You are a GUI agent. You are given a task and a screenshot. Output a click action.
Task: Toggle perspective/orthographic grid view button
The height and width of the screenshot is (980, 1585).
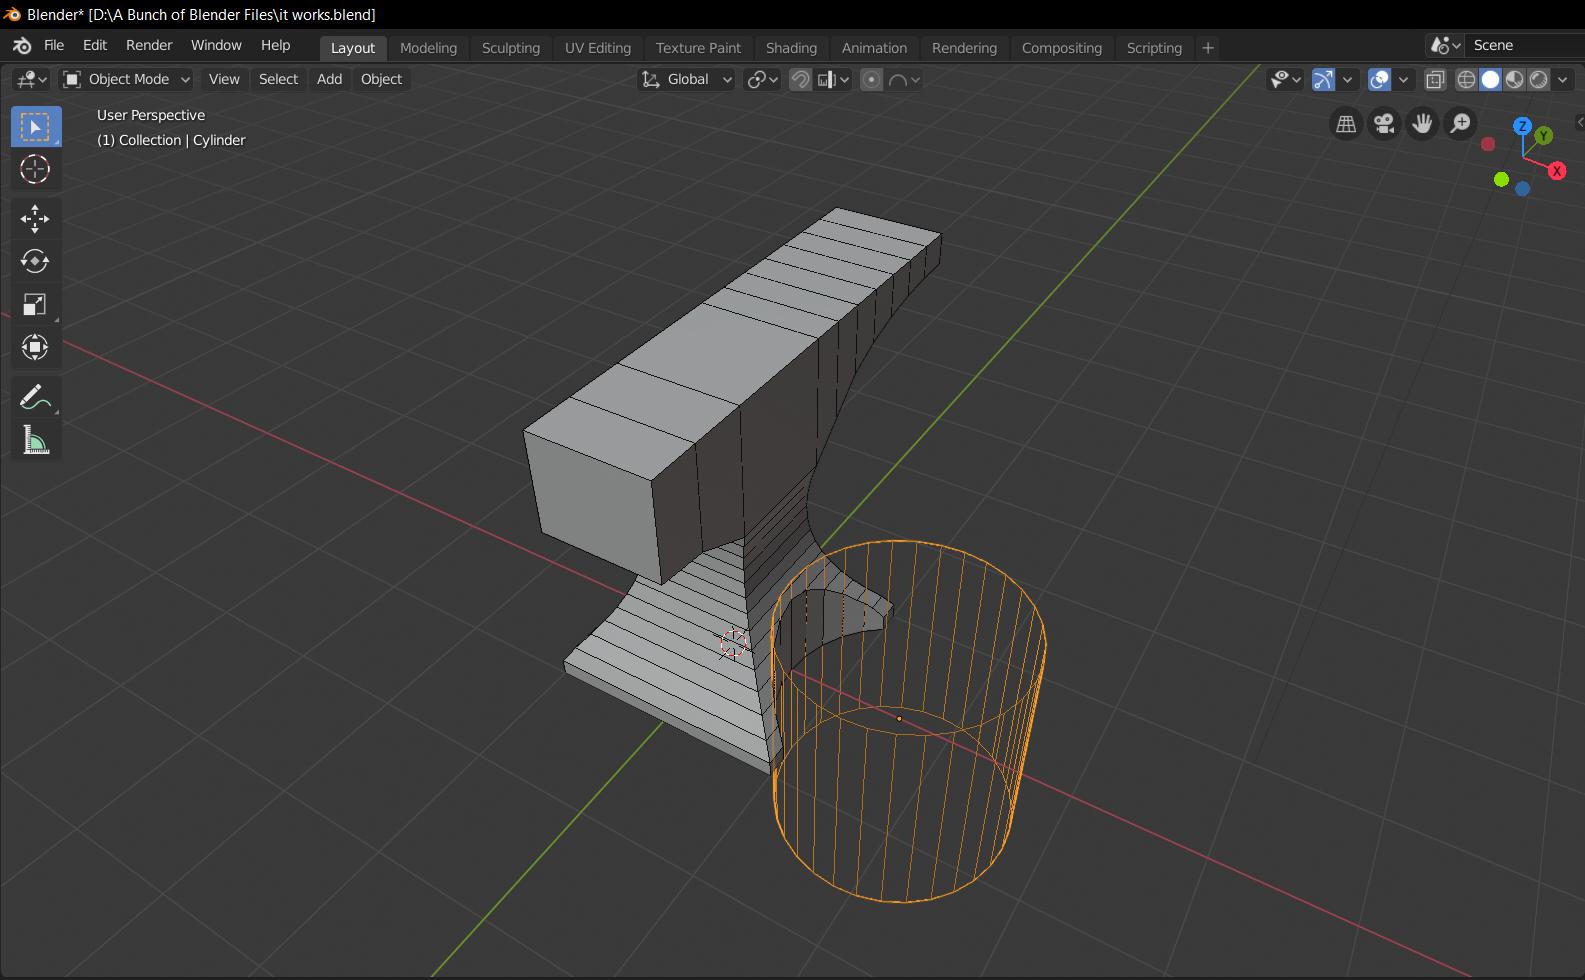point(1346,124)
